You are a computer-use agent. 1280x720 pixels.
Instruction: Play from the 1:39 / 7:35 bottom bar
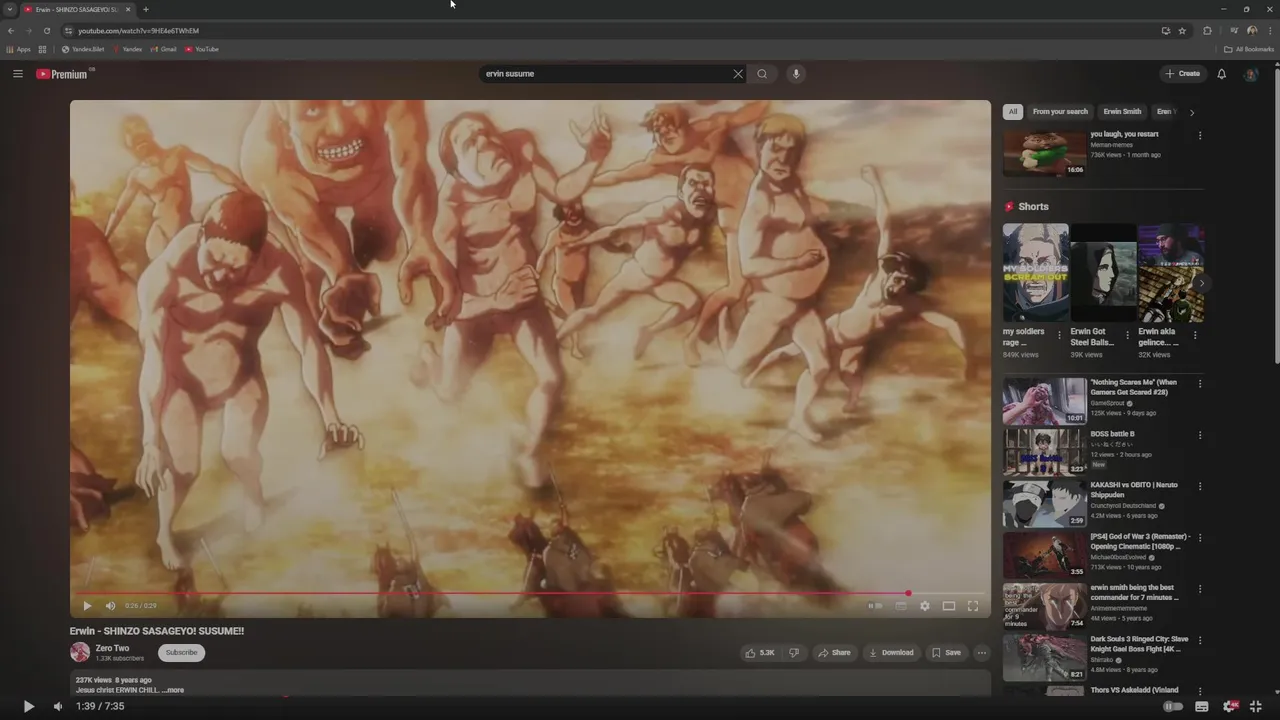(x=28, y=706)
